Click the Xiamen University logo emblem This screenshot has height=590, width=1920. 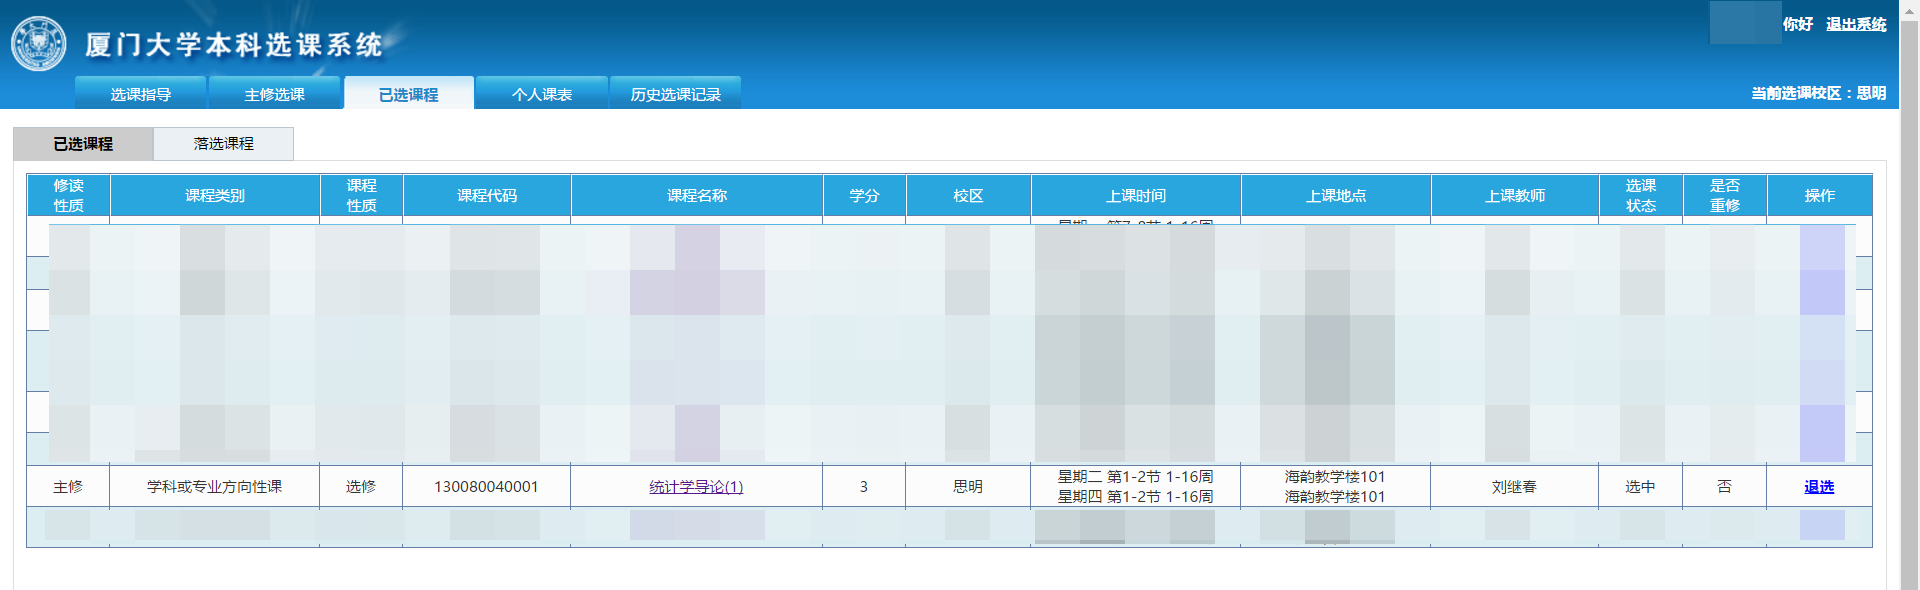coord(39,43)
